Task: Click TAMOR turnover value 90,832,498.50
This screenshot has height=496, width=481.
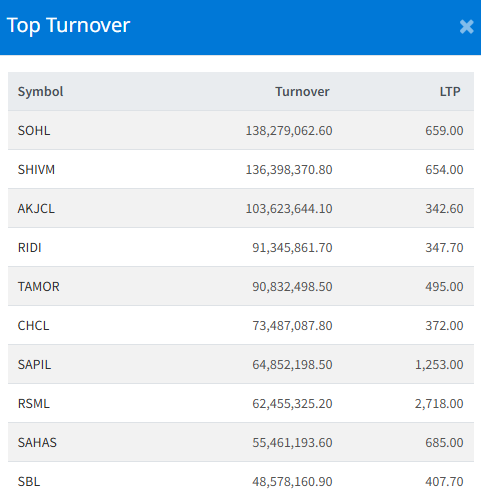Action: tap(292, 287)
